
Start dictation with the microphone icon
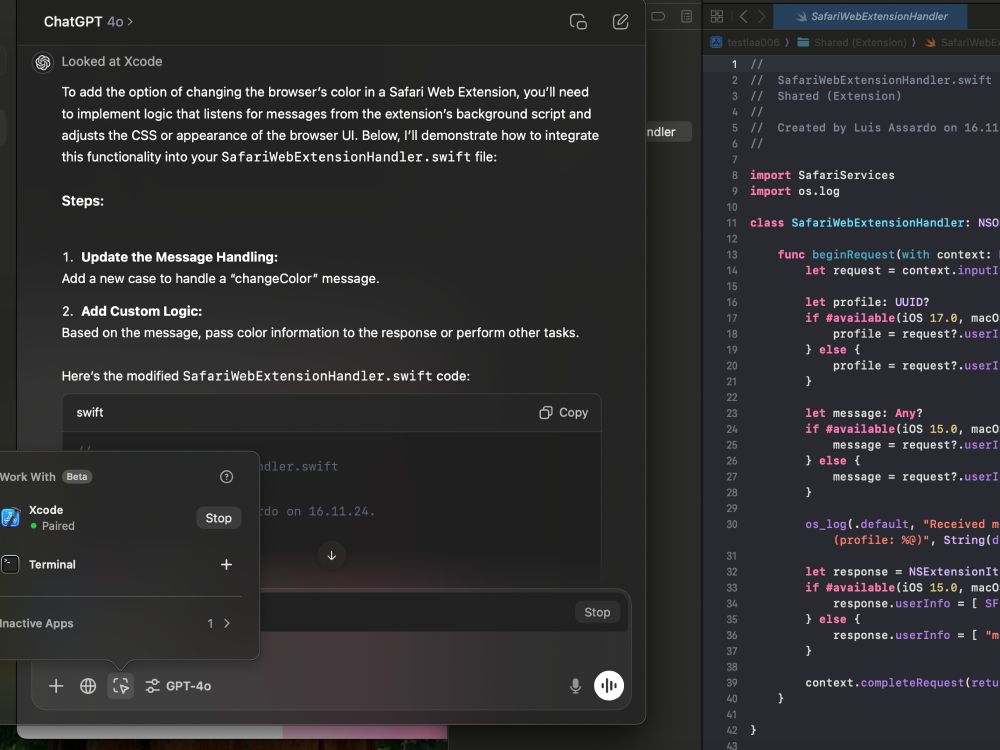point(575,686)
